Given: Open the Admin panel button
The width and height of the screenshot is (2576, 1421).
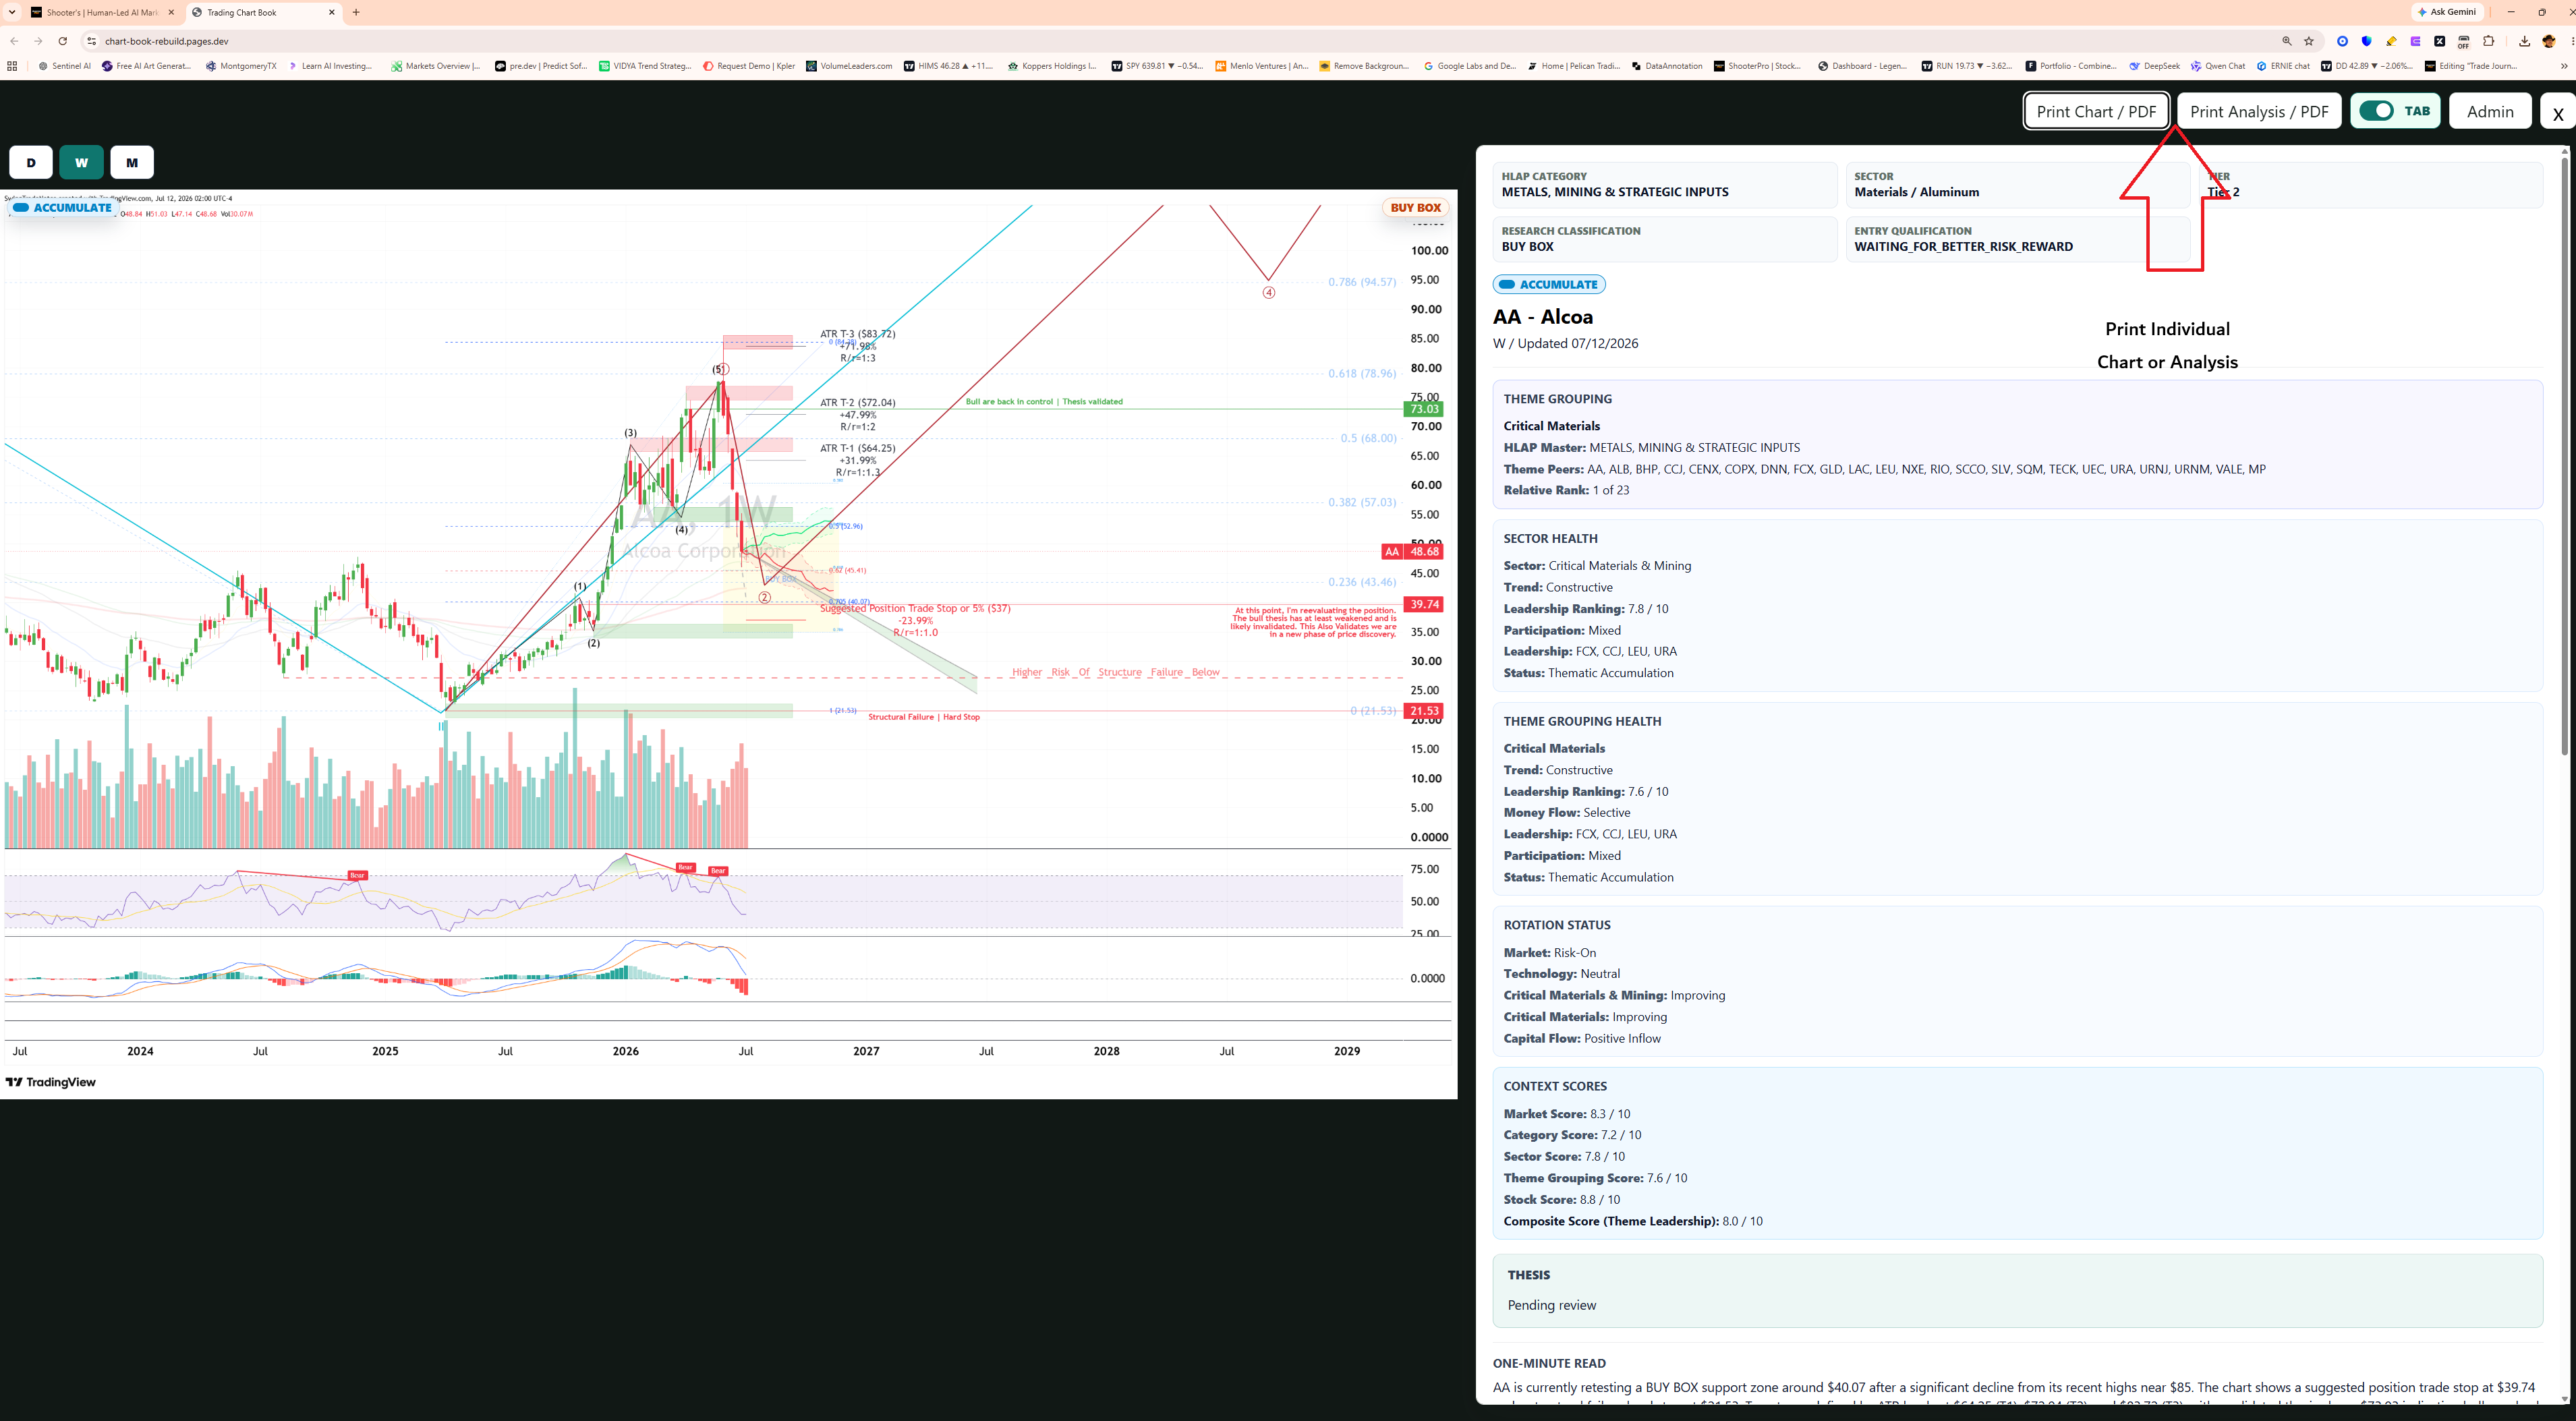Looking at the screenshot, I should 2490,111.
